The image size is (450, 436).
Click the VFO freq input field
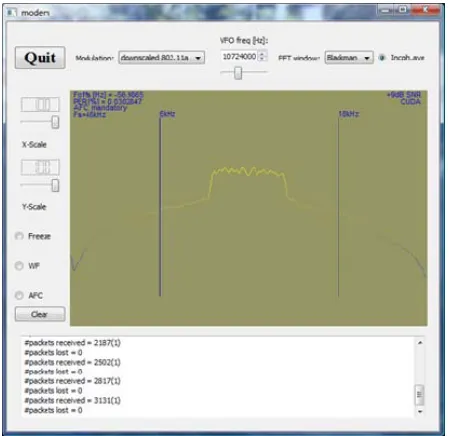point(240,56)
